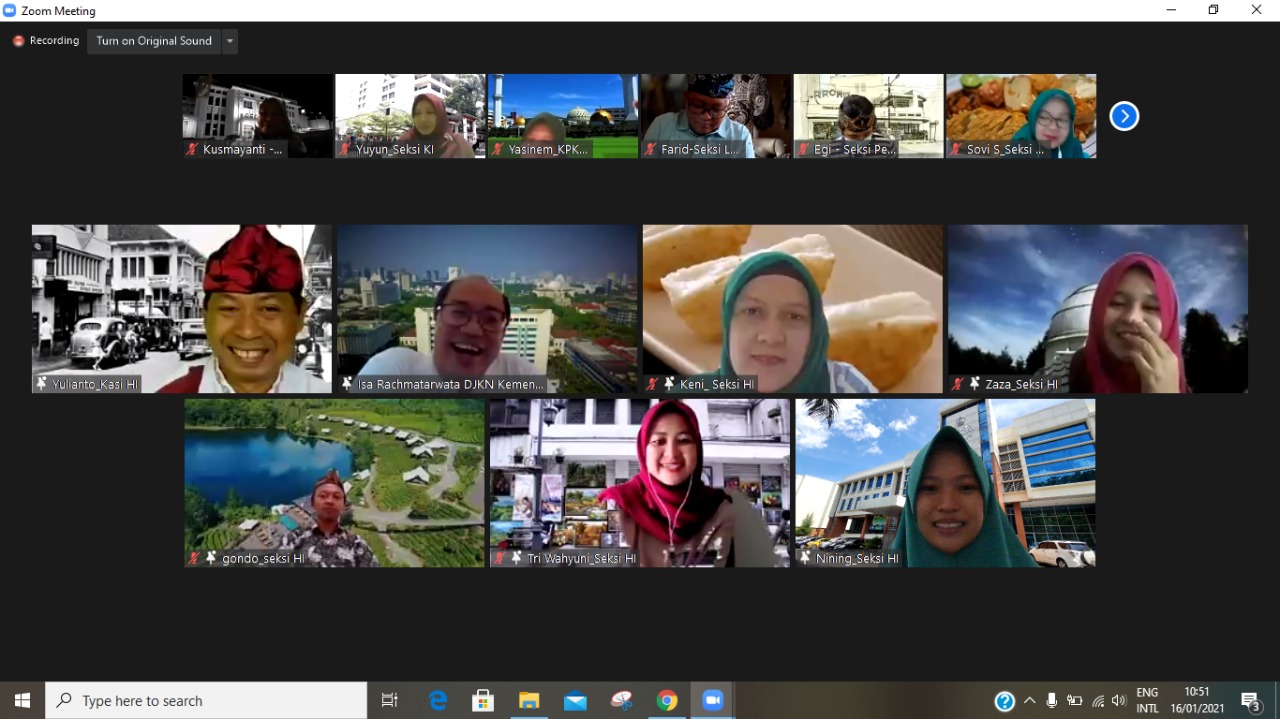The width and height of the screenshot is (1280, 719).
Task: Open File Explorer in taskbar
Action: (529, 701)
